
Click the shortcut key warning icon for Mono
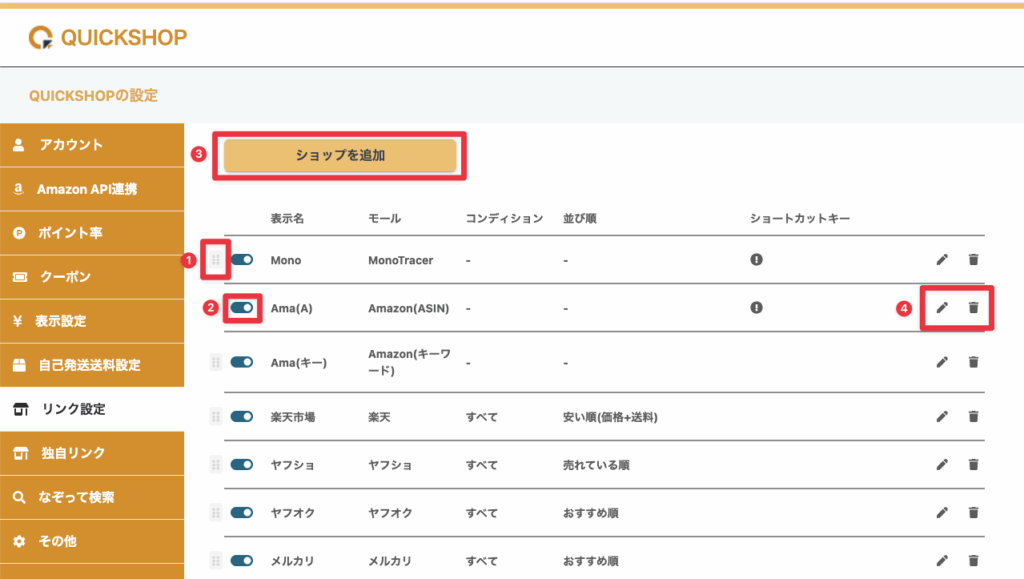(757, 260)
